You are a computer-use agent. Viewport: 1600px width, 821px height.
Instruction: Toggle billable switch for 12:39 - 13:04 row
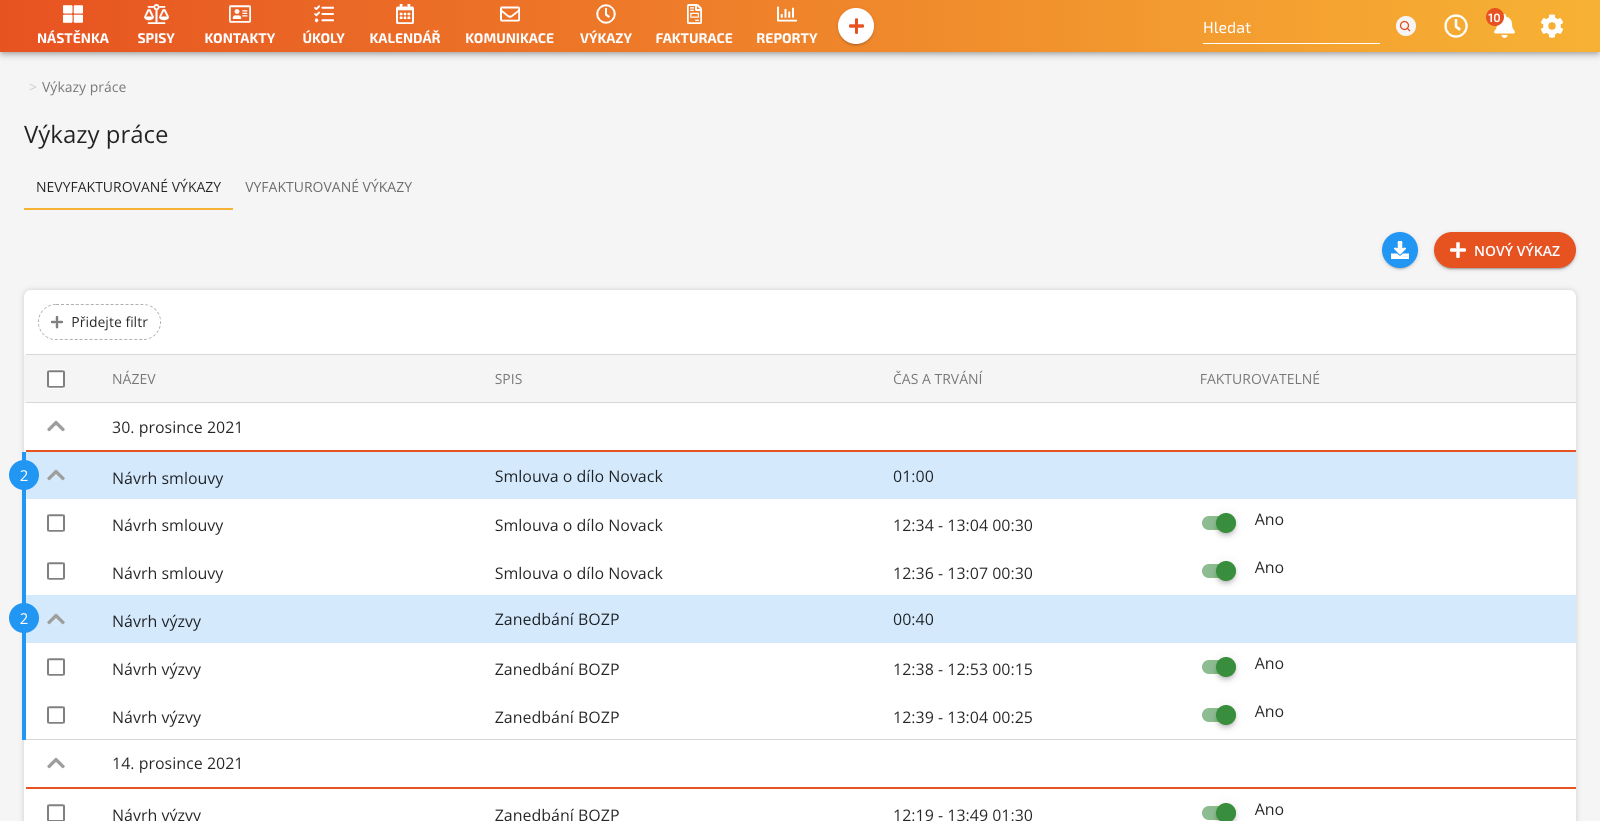click(1219, 715)
